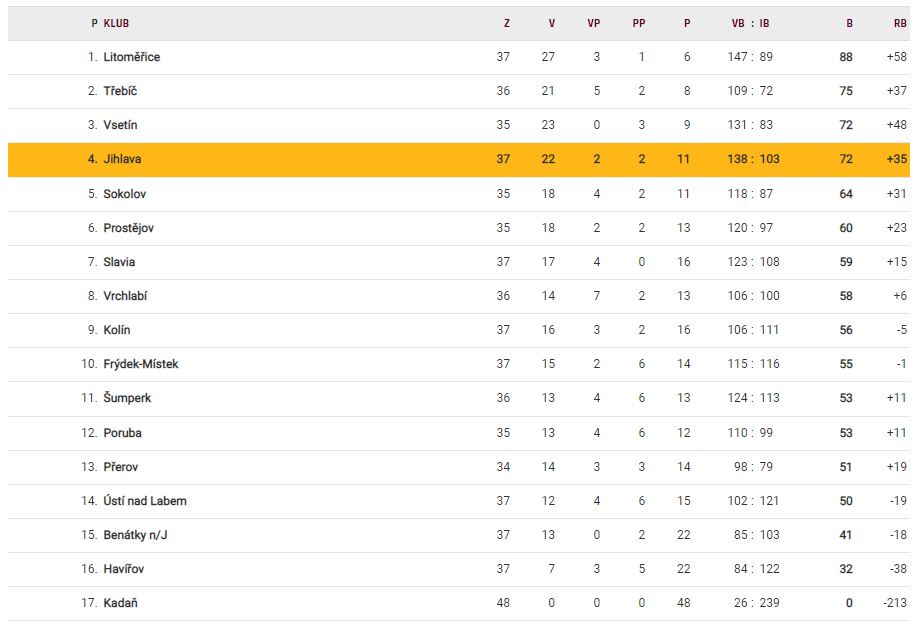The width and height of the screenshot is (920, 621).
Task: Open the Prostějov club page link
Action: coord(128,228)
